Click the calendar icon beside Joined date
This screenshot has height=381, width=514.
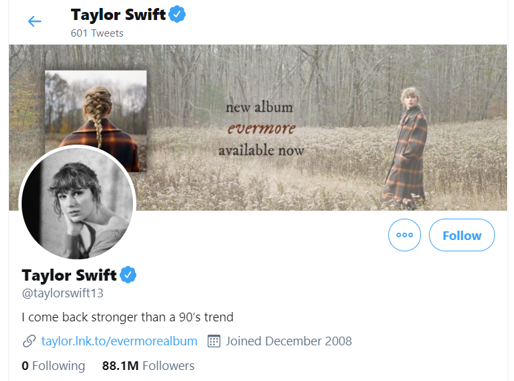214,341
